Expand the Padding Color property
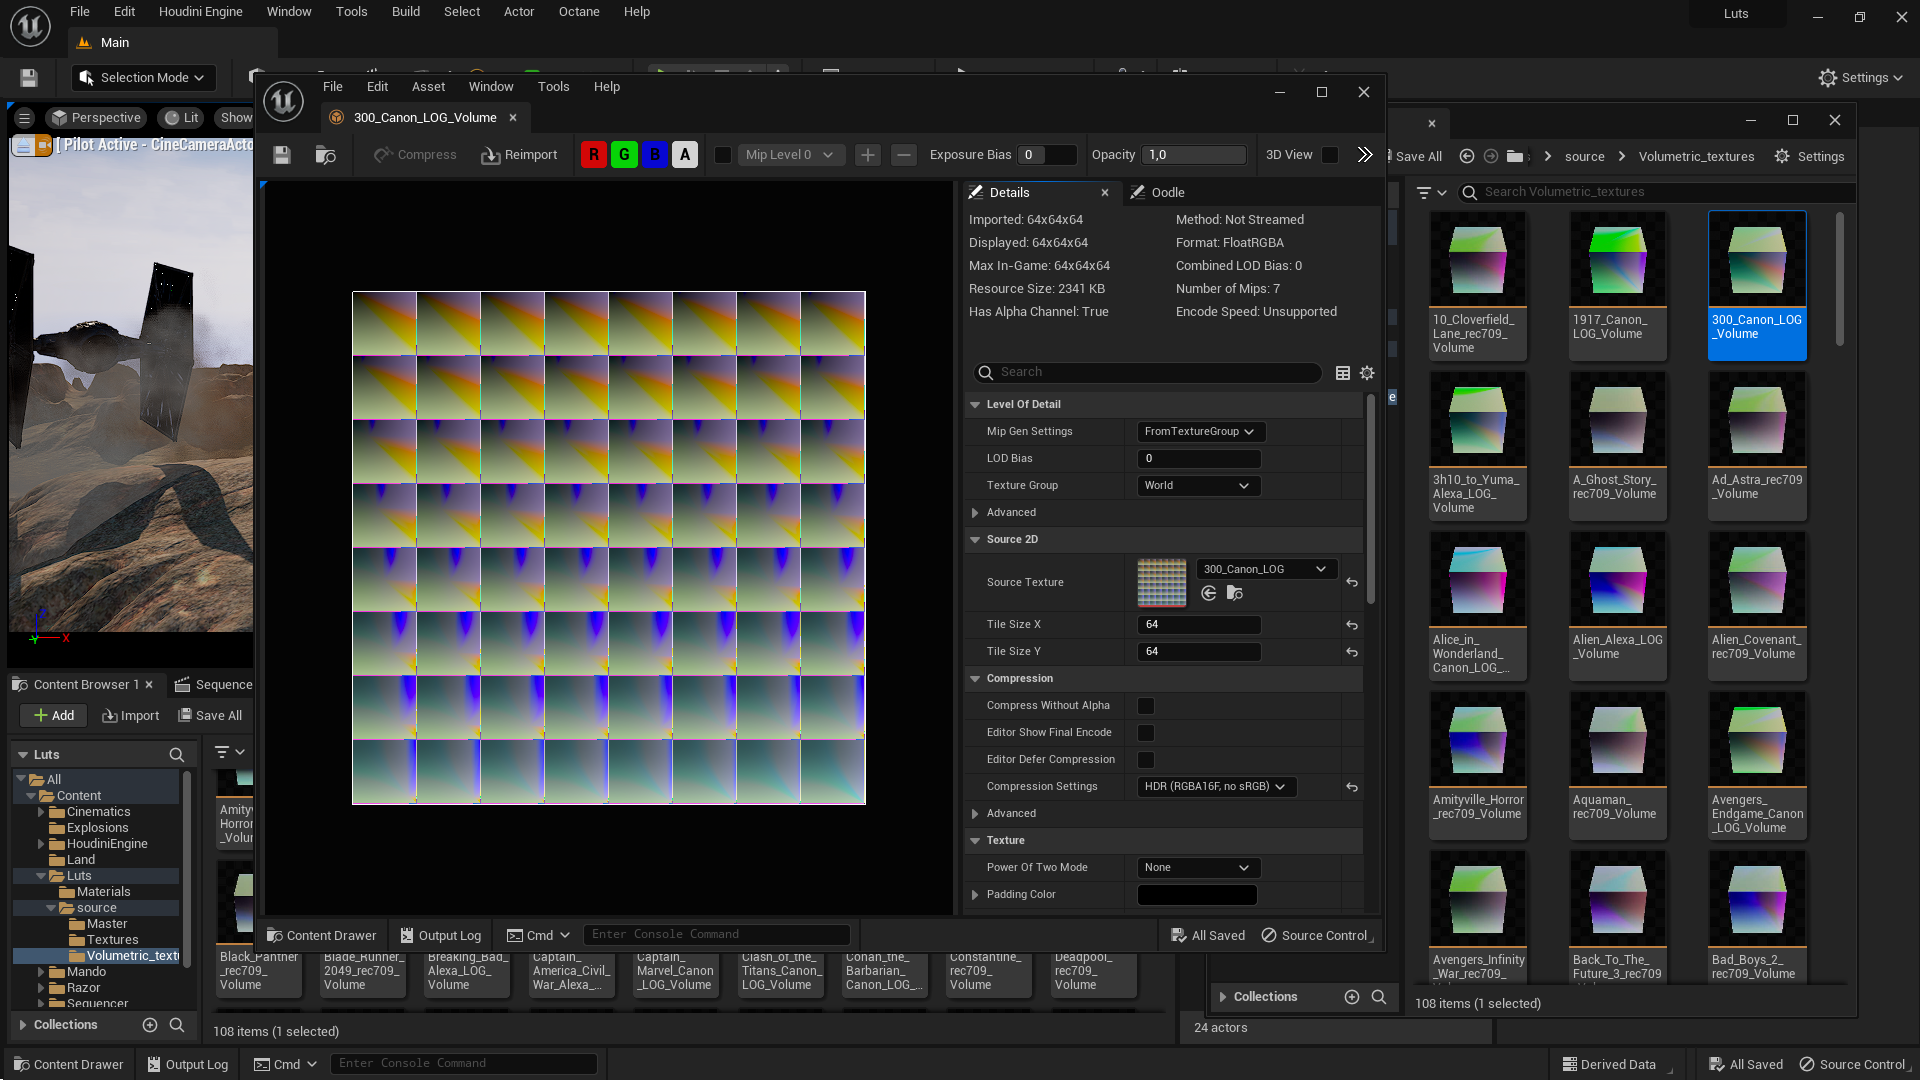Screen dimensions: 1920x1080 [x=975, y=895]
